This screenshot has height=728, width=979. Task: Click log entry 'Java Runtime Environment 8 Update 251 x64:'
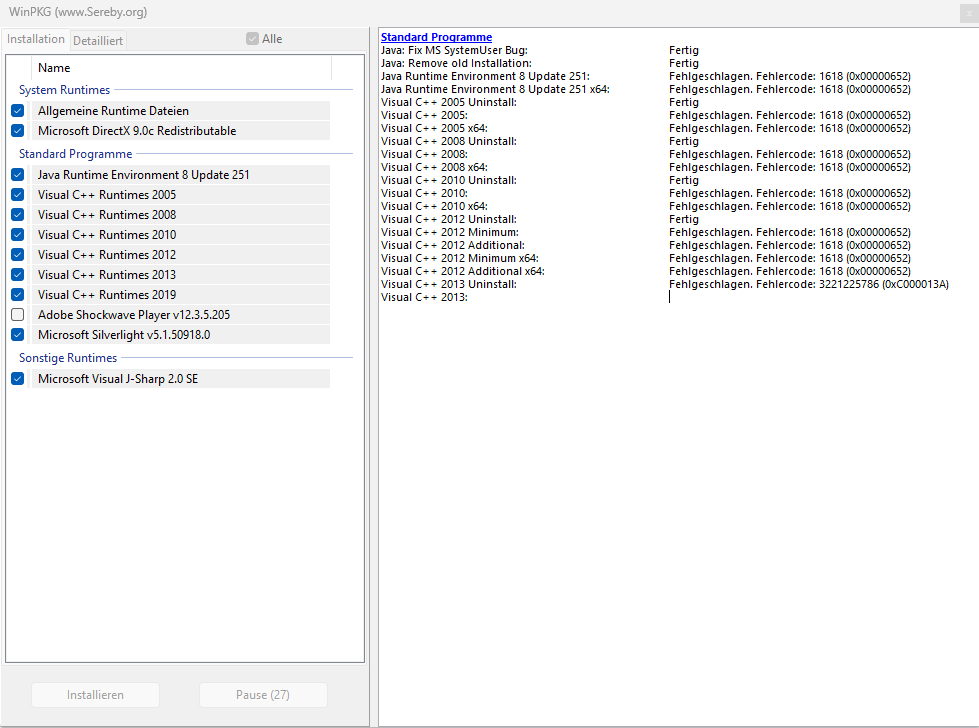point(495,89)
